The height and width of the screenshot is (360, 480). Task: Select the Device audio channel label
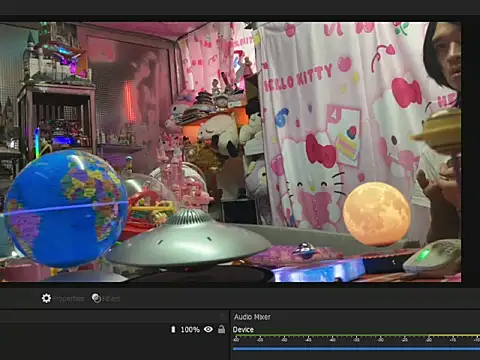coord(243,329)
